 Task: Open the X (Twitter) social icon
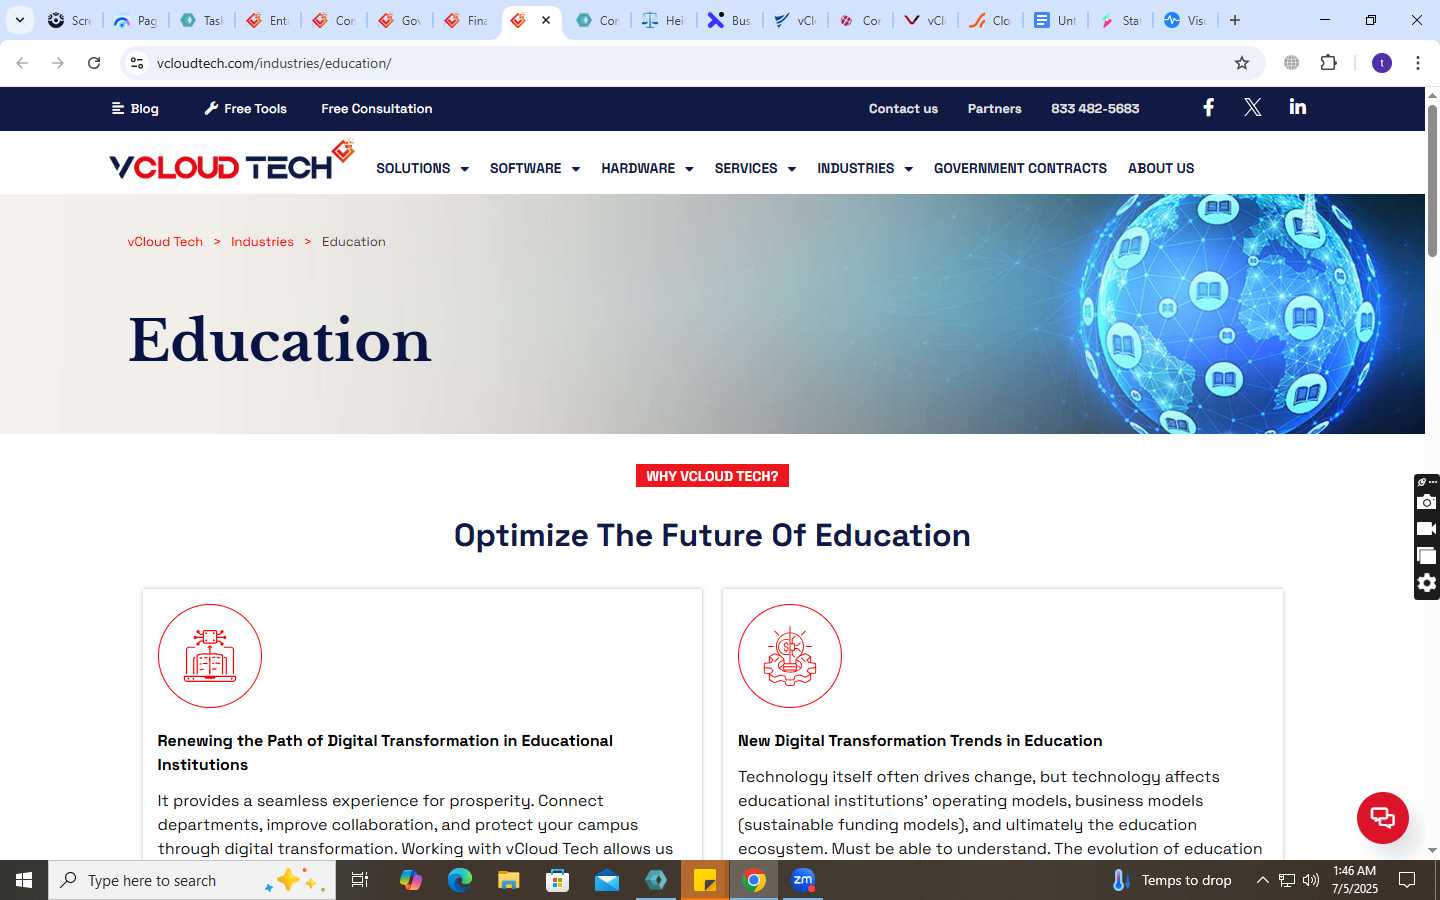click(x=1252, y=107)
